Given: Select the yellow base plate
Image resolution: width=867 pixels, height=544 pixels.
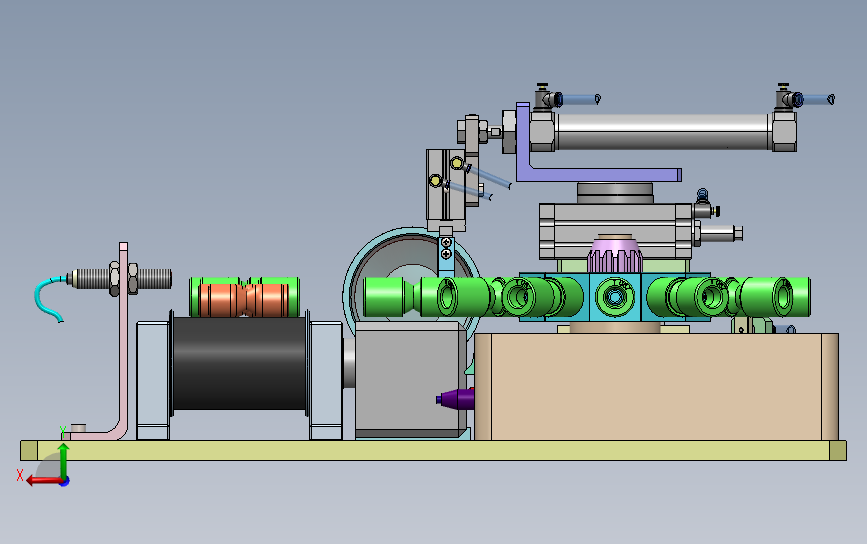Looking at the screenshot, I should [x=434, y=450].
